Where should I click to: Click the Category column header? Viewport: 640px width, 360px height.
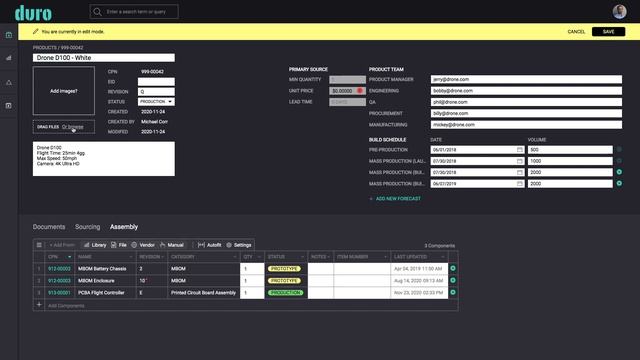tap(204, 257)
